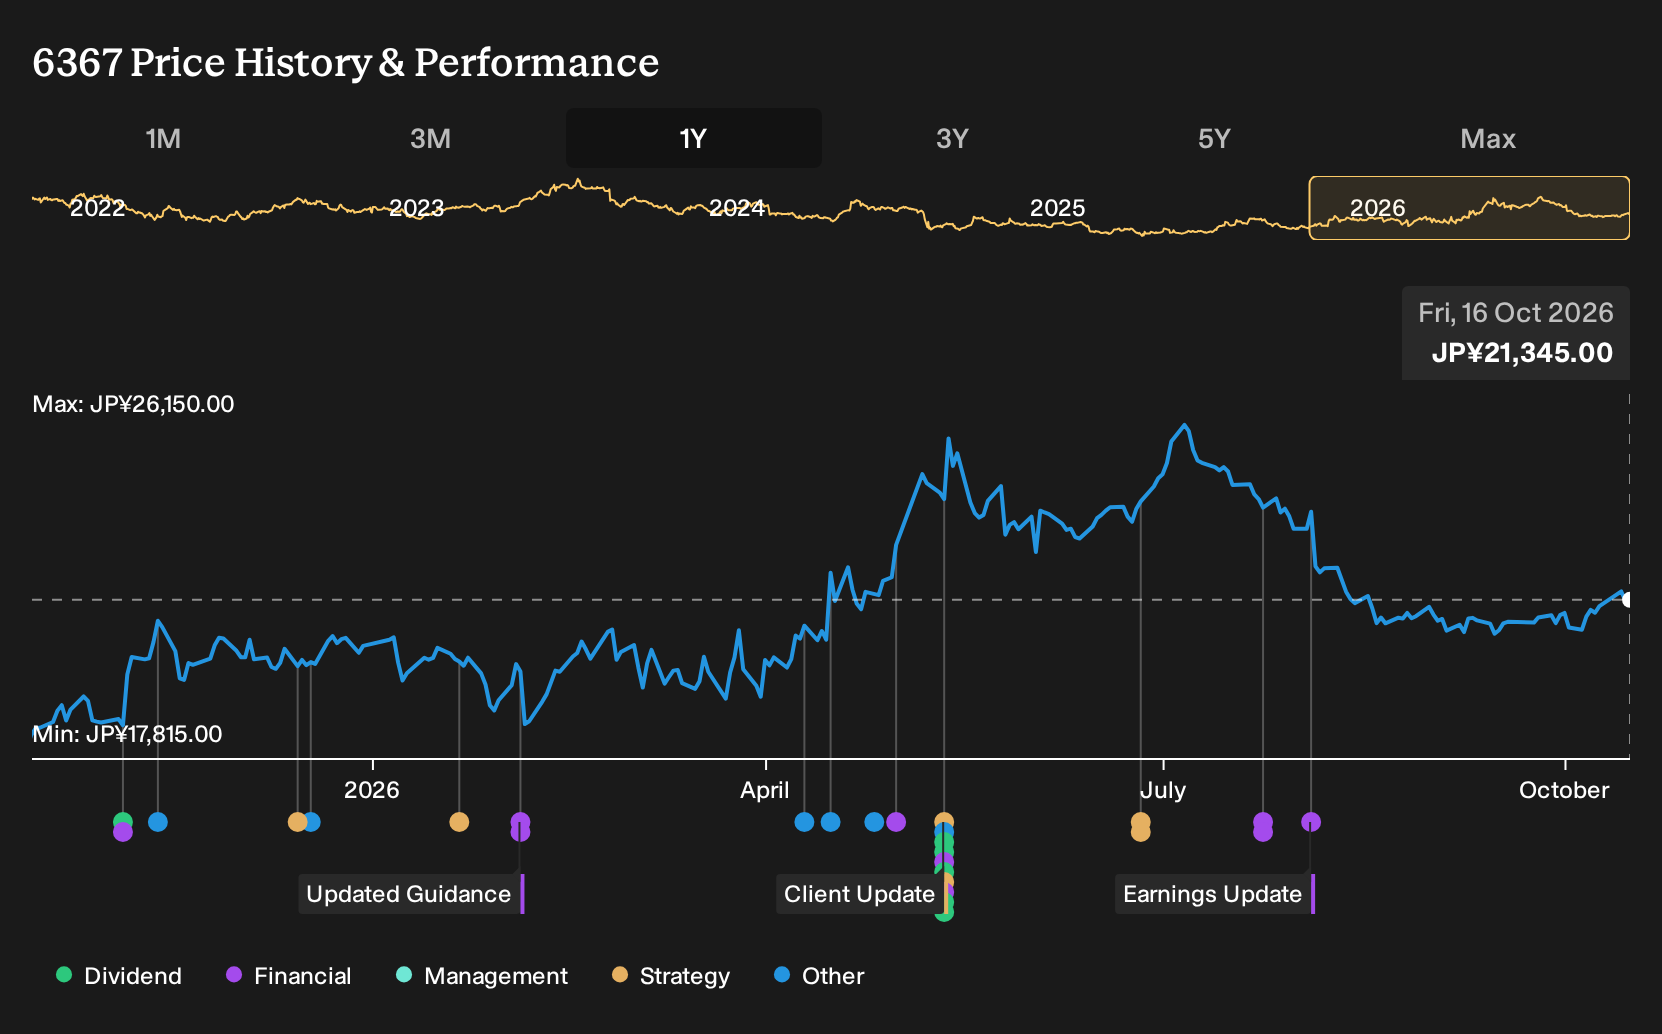This screenshot has height=1034, width=1662.
Task: Toggle the Other legend filter
Action: pos(819,976)
